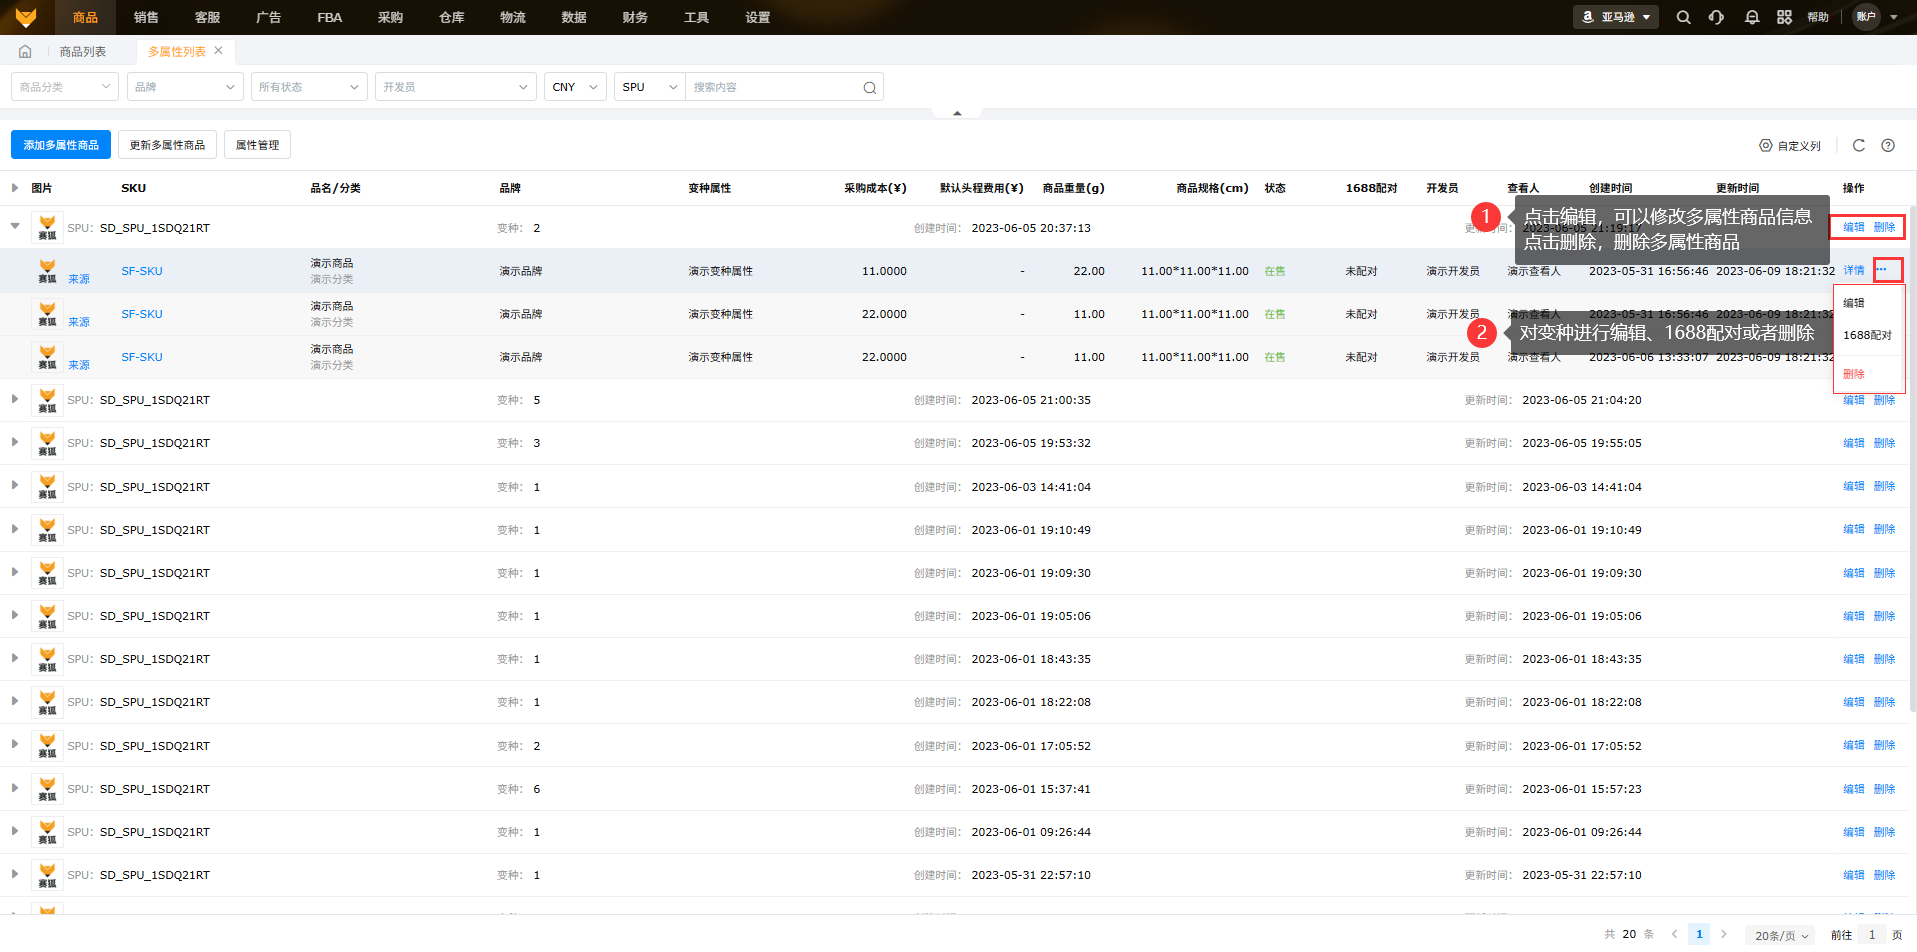Open the 商品分类 dropdown filter
1917x952 pixels.
[x=65, y=87]
